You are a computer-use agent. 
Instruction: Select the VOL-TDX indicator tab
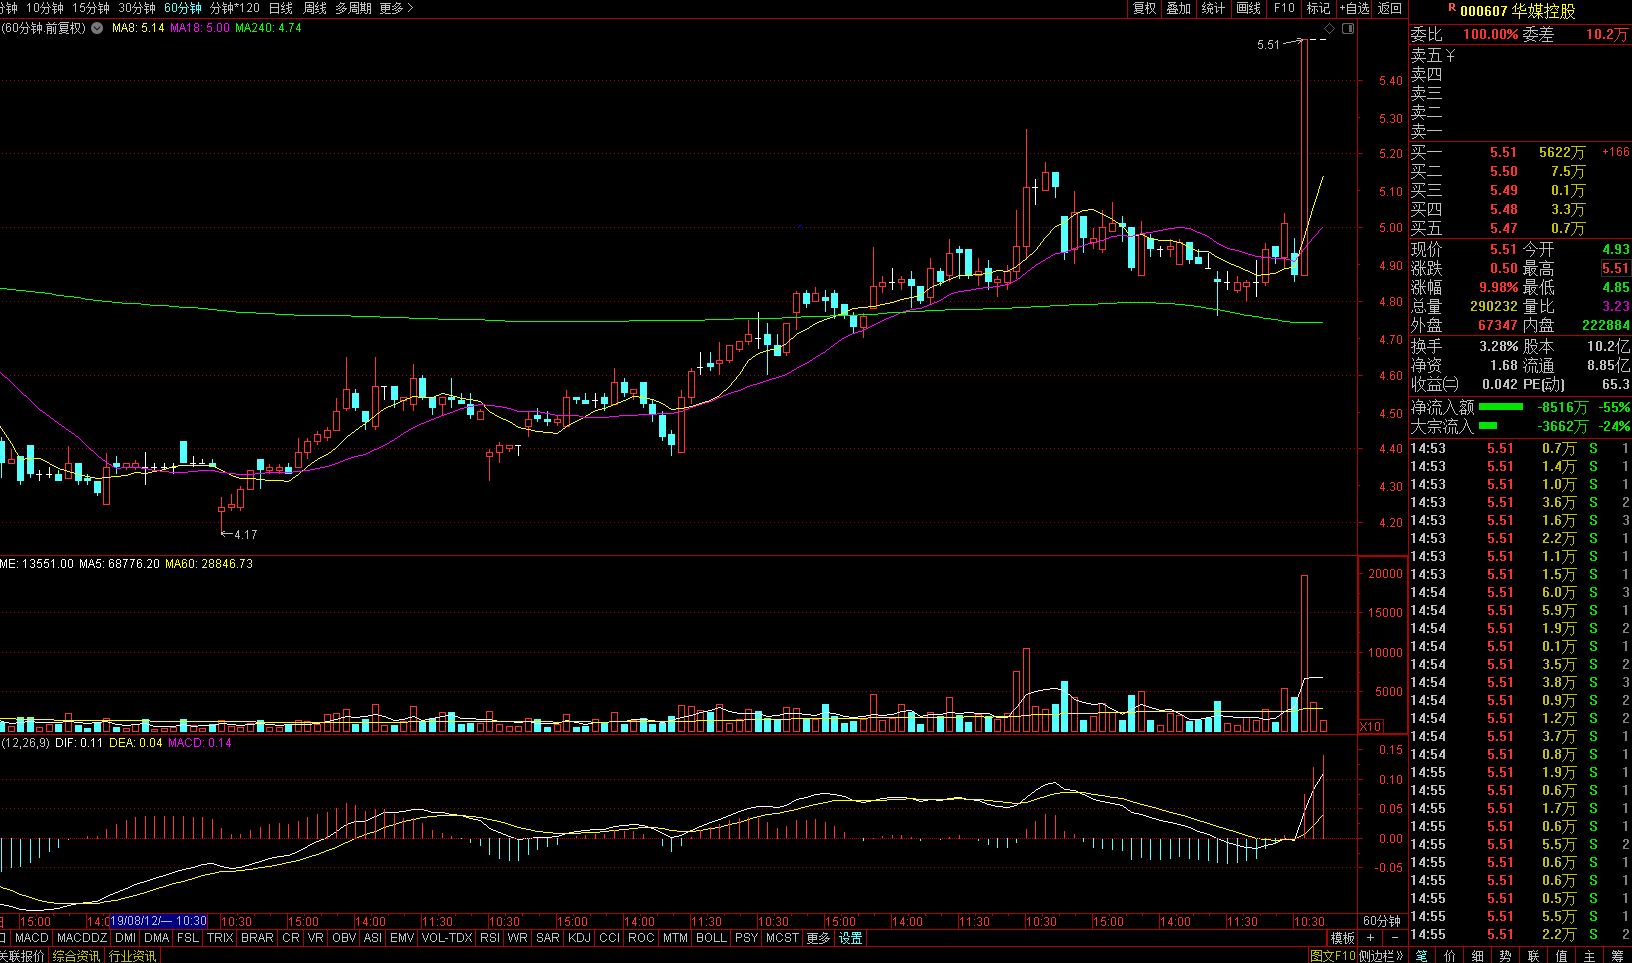[x=446, y=938]
